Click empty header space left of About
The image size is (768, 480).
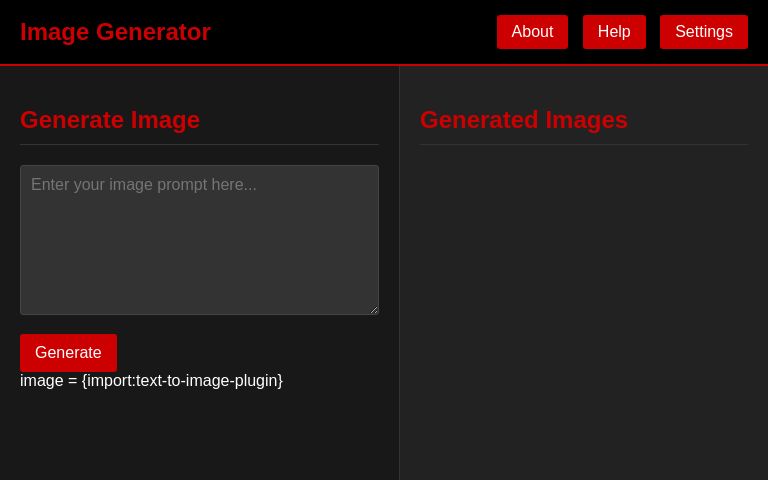350,32
